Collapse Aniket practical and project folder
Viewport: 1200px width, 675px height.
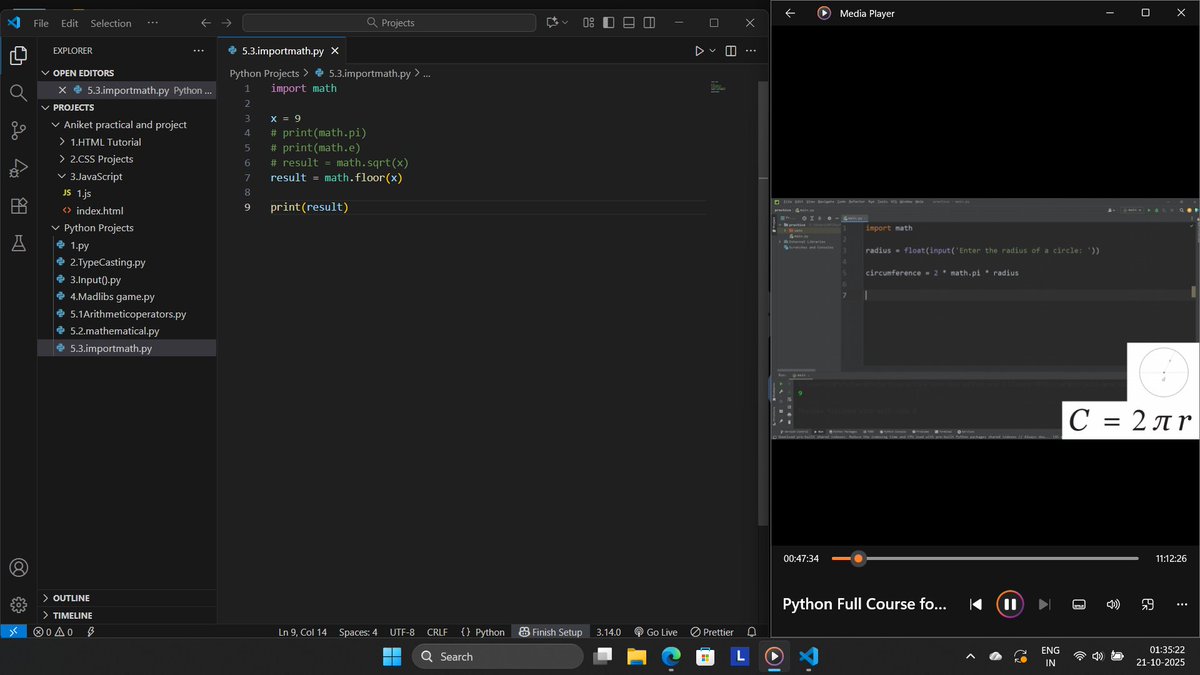pyautogui.click(x=127, y=125)
